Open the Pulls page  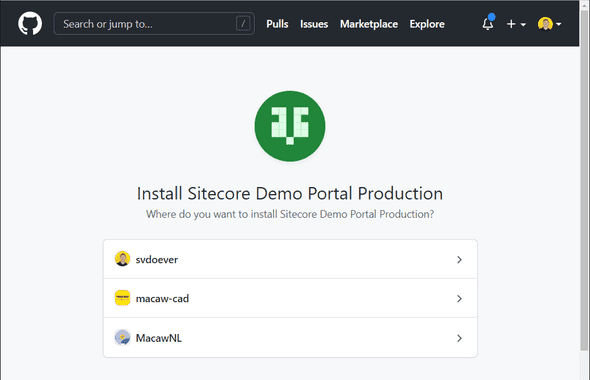(x=277, y=24)
